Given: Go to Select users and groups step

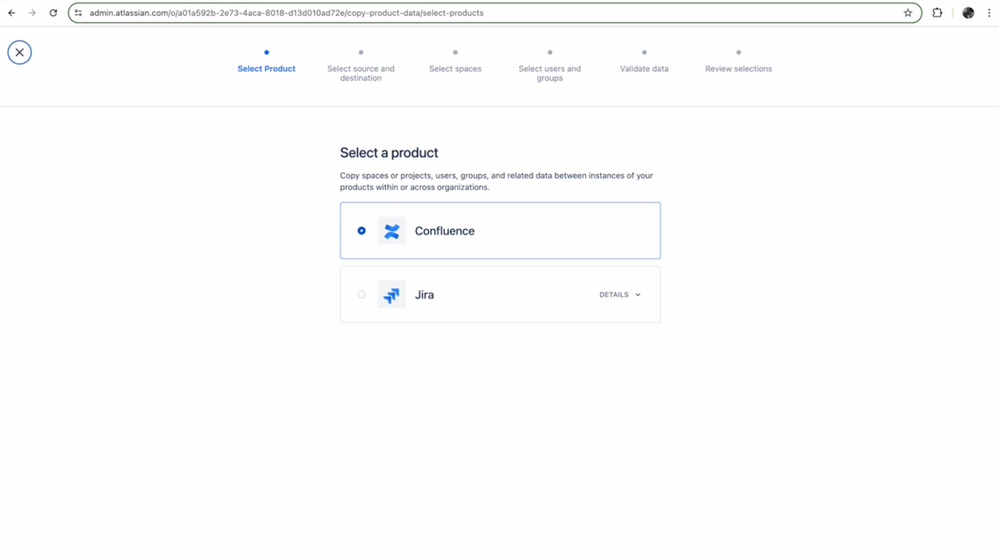Looking at the screenshot, I should click(549, 73).
